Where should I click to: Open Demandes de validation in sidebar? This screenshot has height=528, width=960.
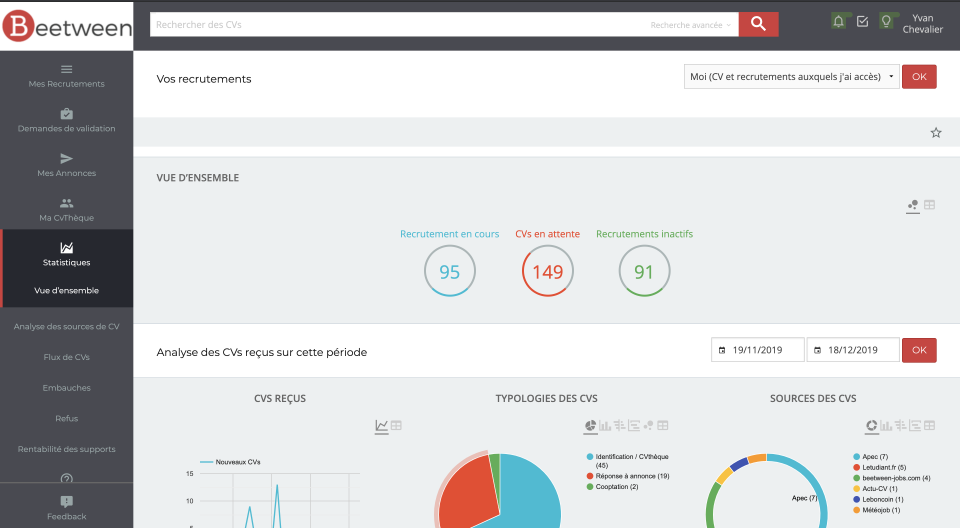click(67, 121)
